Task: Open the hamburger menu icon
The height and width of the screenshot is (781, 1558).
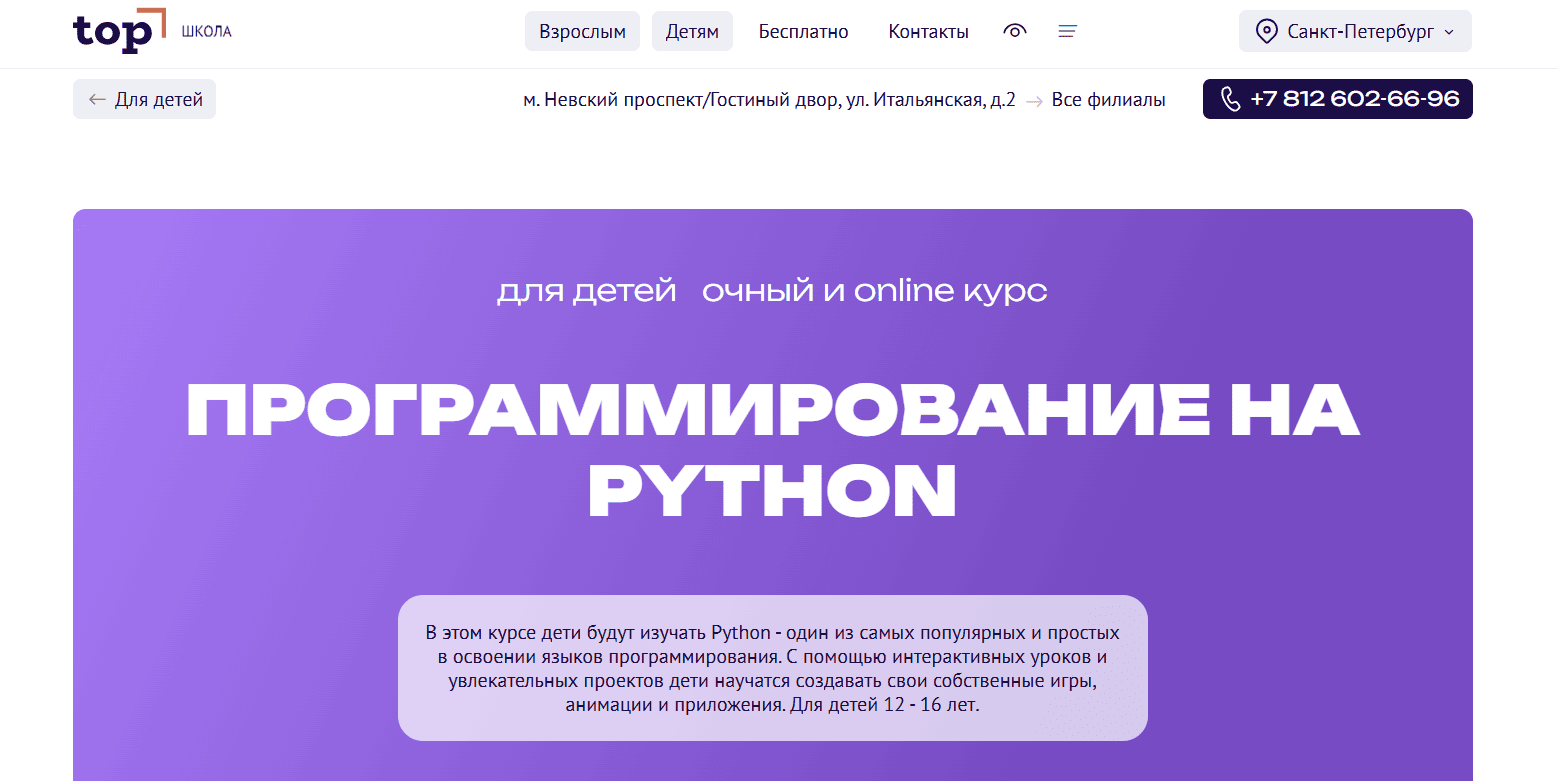Action: [1067, 31]
